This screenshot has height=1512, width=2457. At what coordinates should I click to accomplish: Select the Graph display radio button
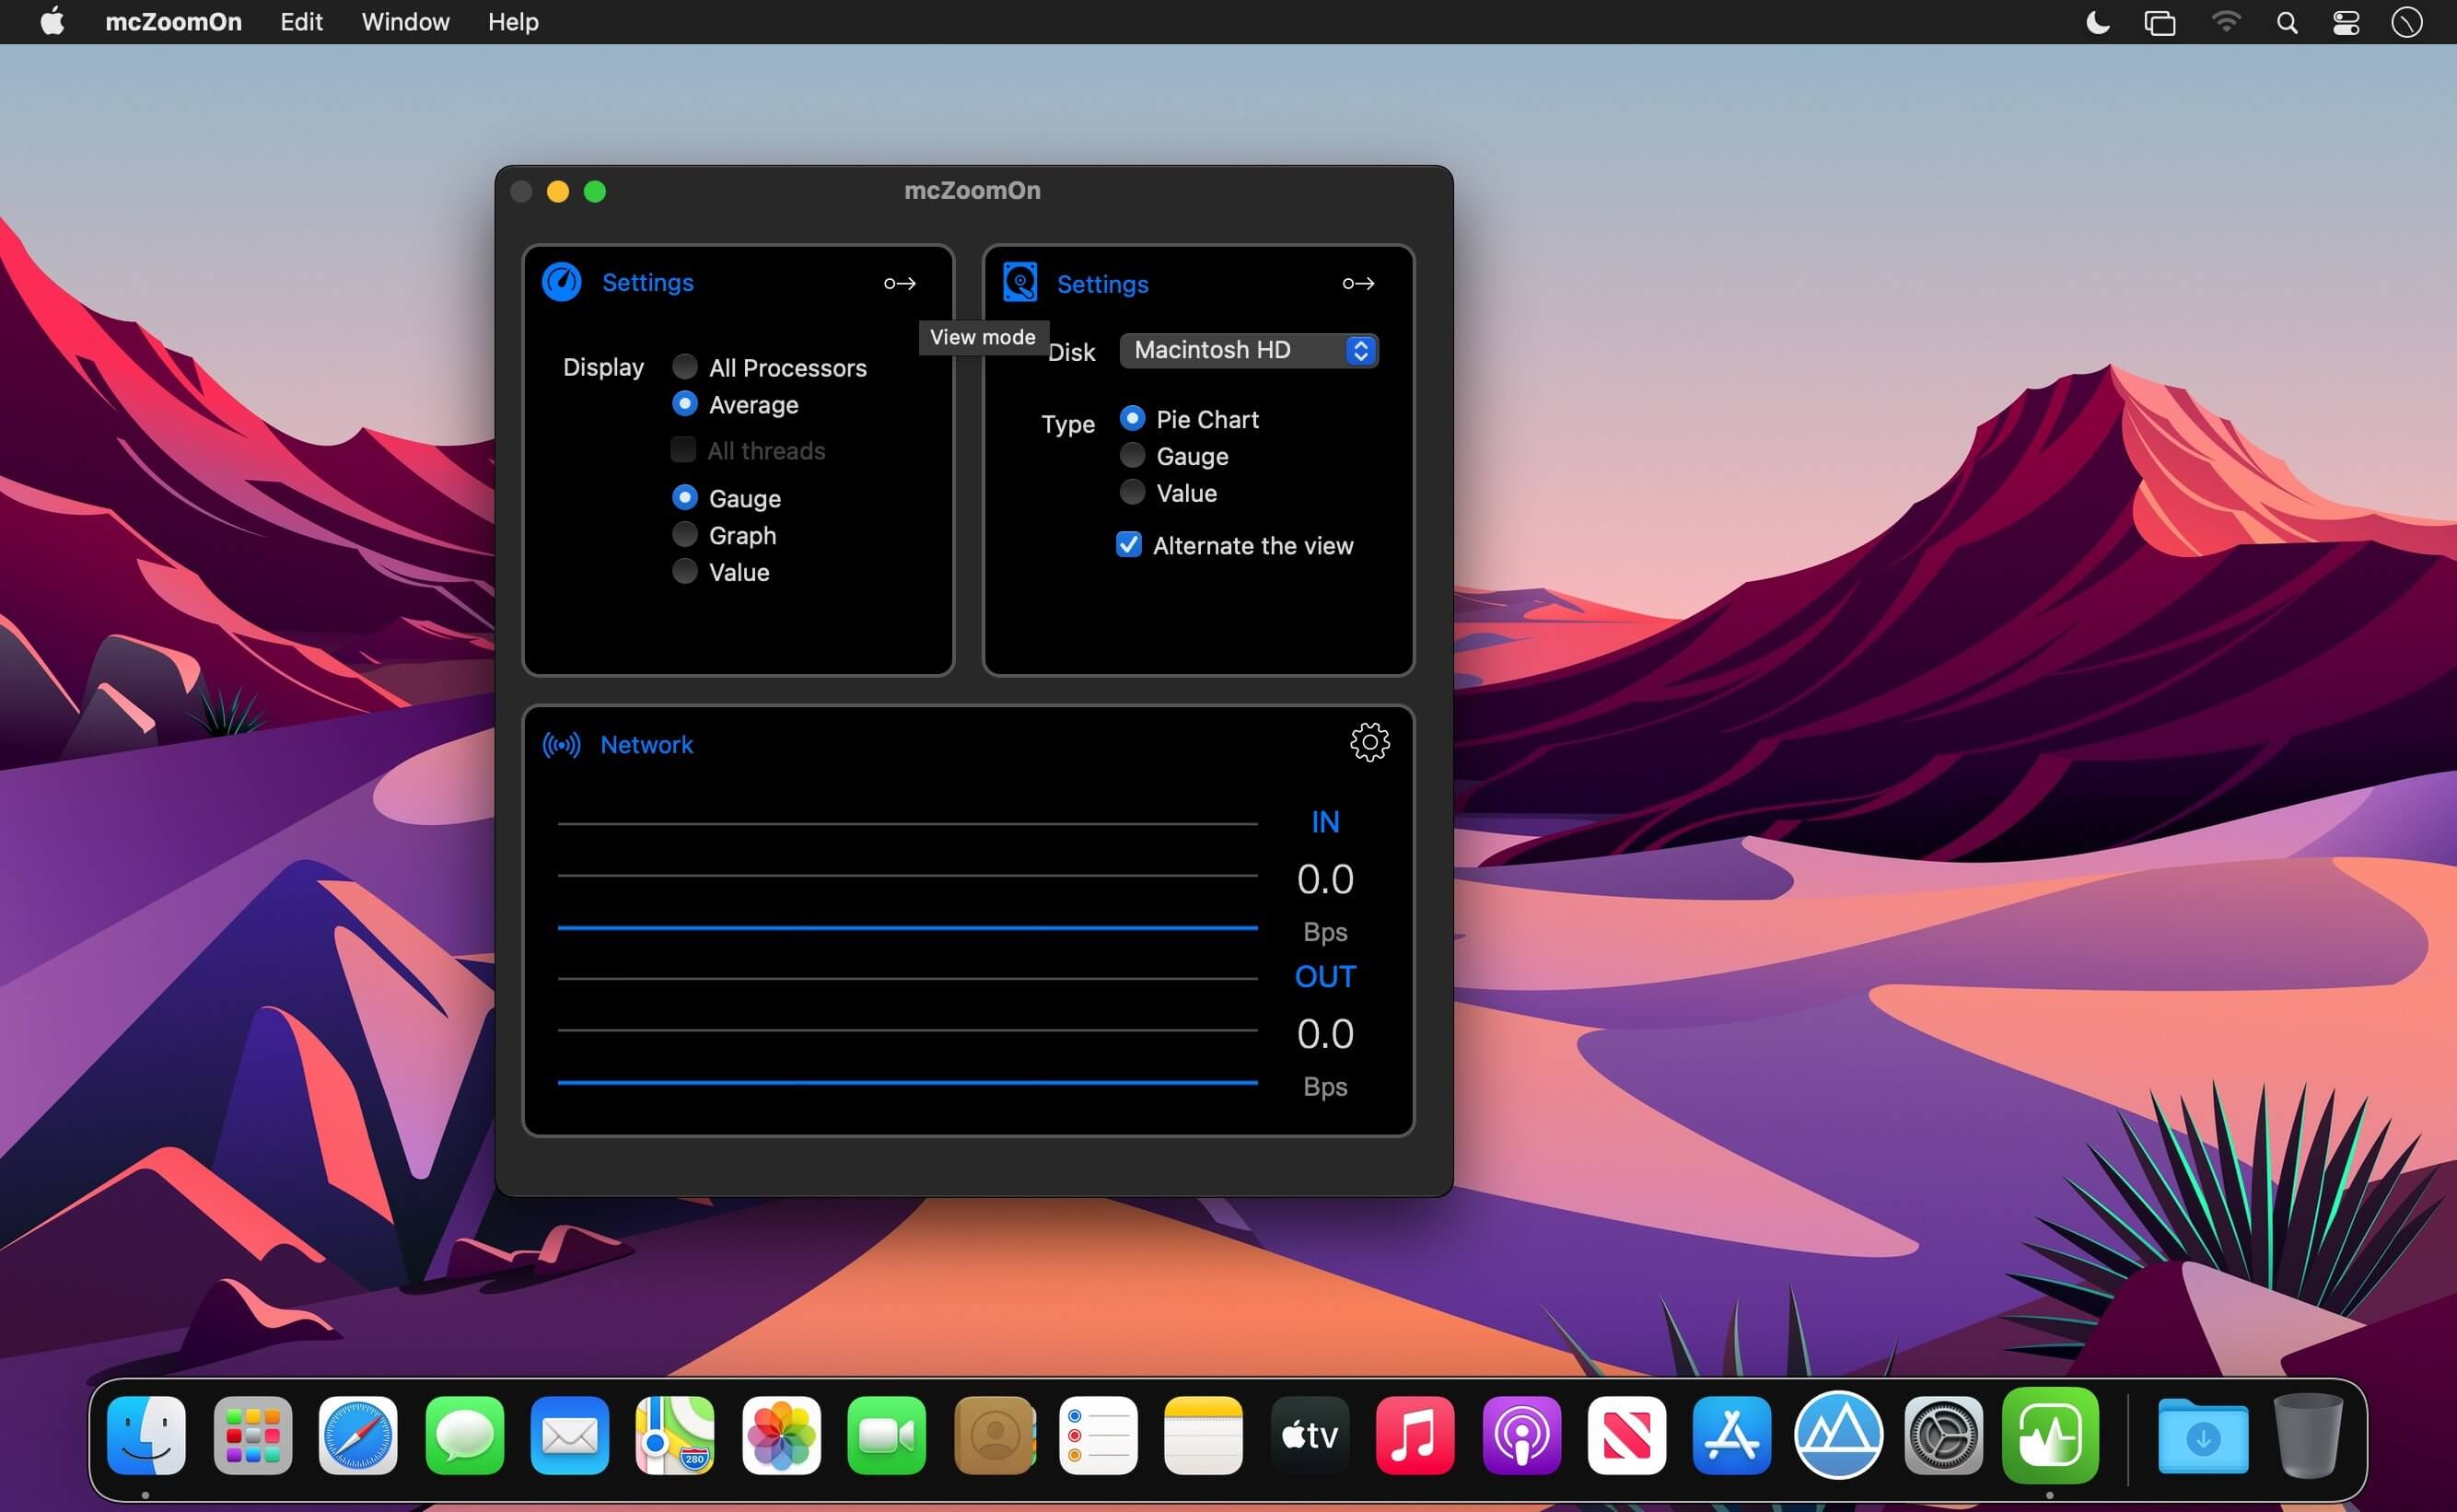click(x=685, y=535)
